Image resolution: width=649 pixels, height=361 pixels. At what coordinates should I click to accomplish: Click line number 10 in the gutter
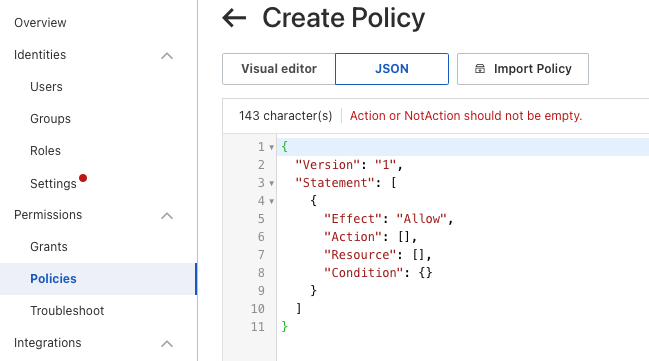257,309
